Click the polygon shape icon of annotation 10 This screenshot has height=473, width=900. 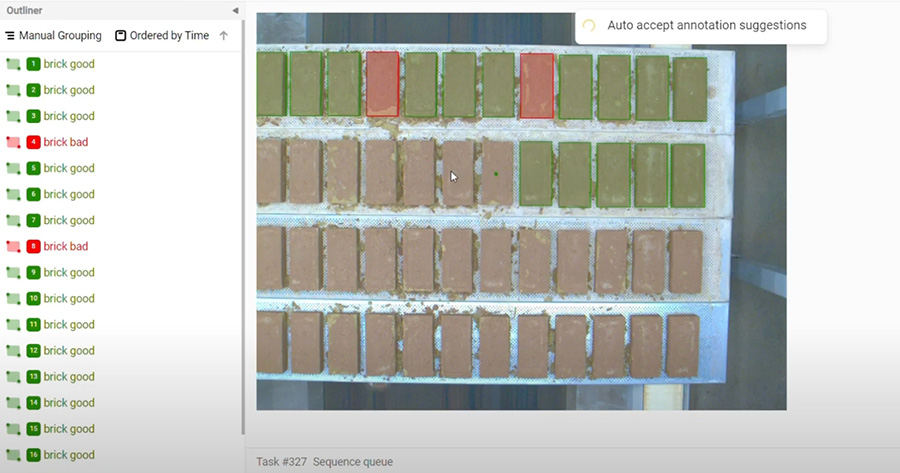pos(13,299)
